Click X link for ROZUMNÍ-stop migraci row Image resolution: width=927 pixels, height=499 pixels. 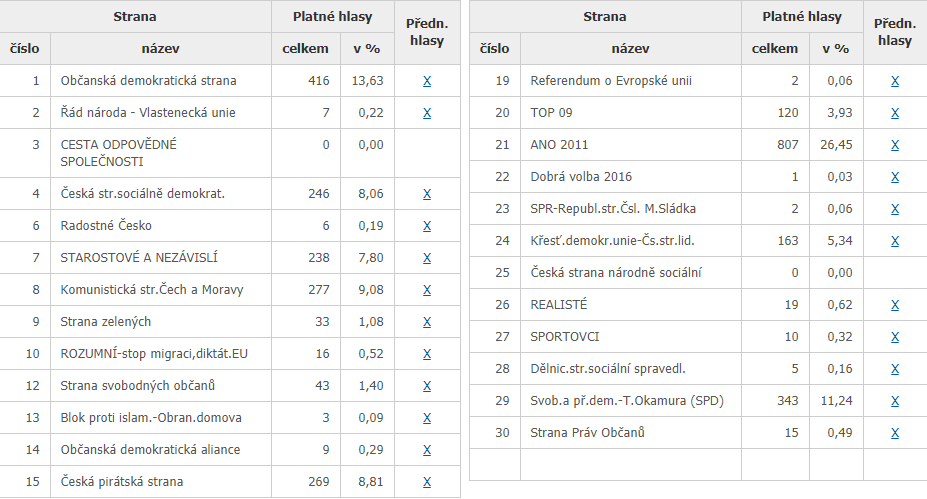click(x=427, y=354)
